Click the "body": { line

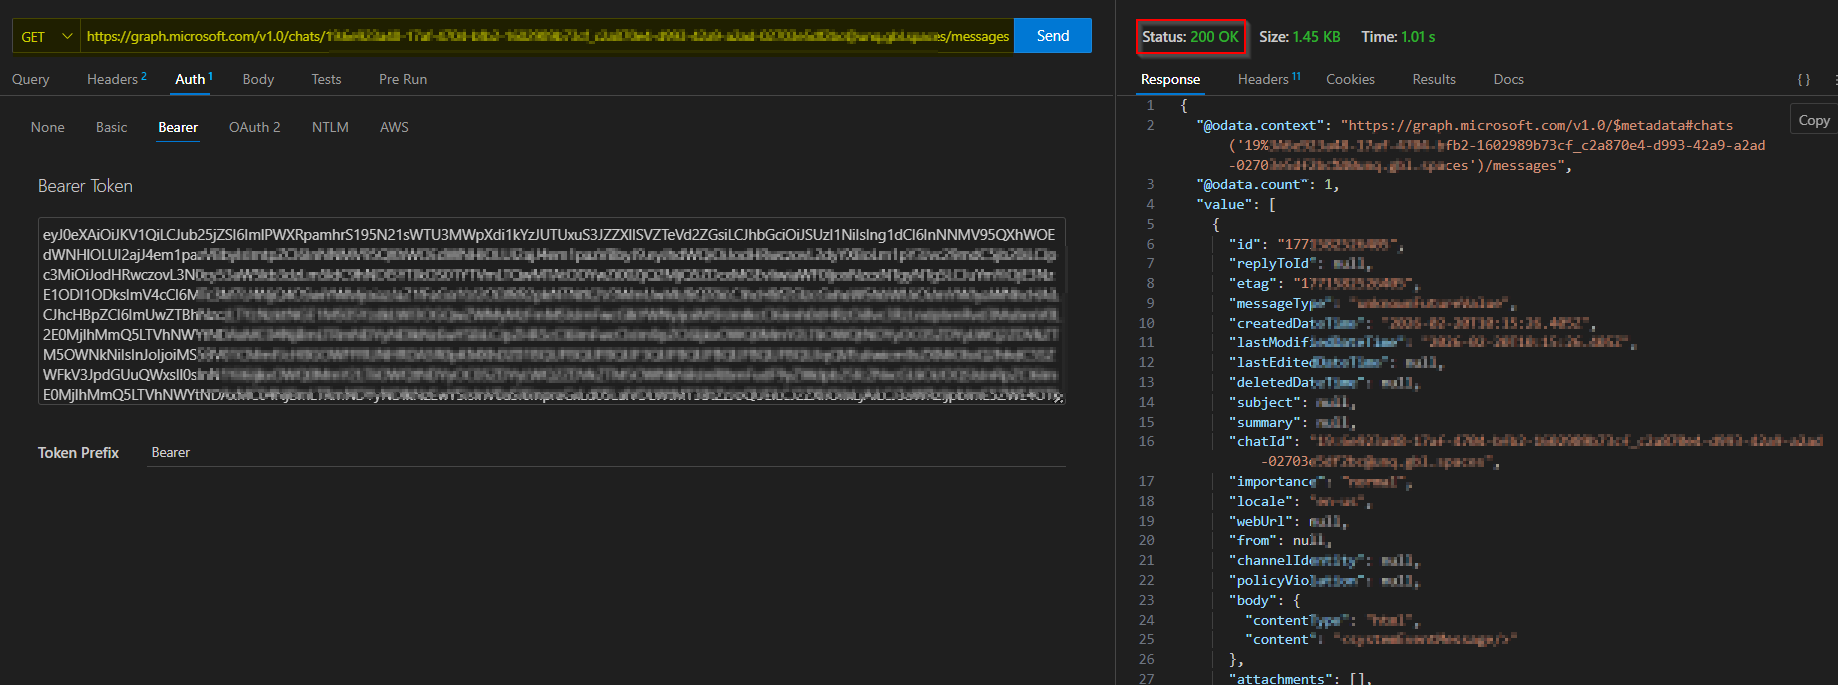point(1264,600)
